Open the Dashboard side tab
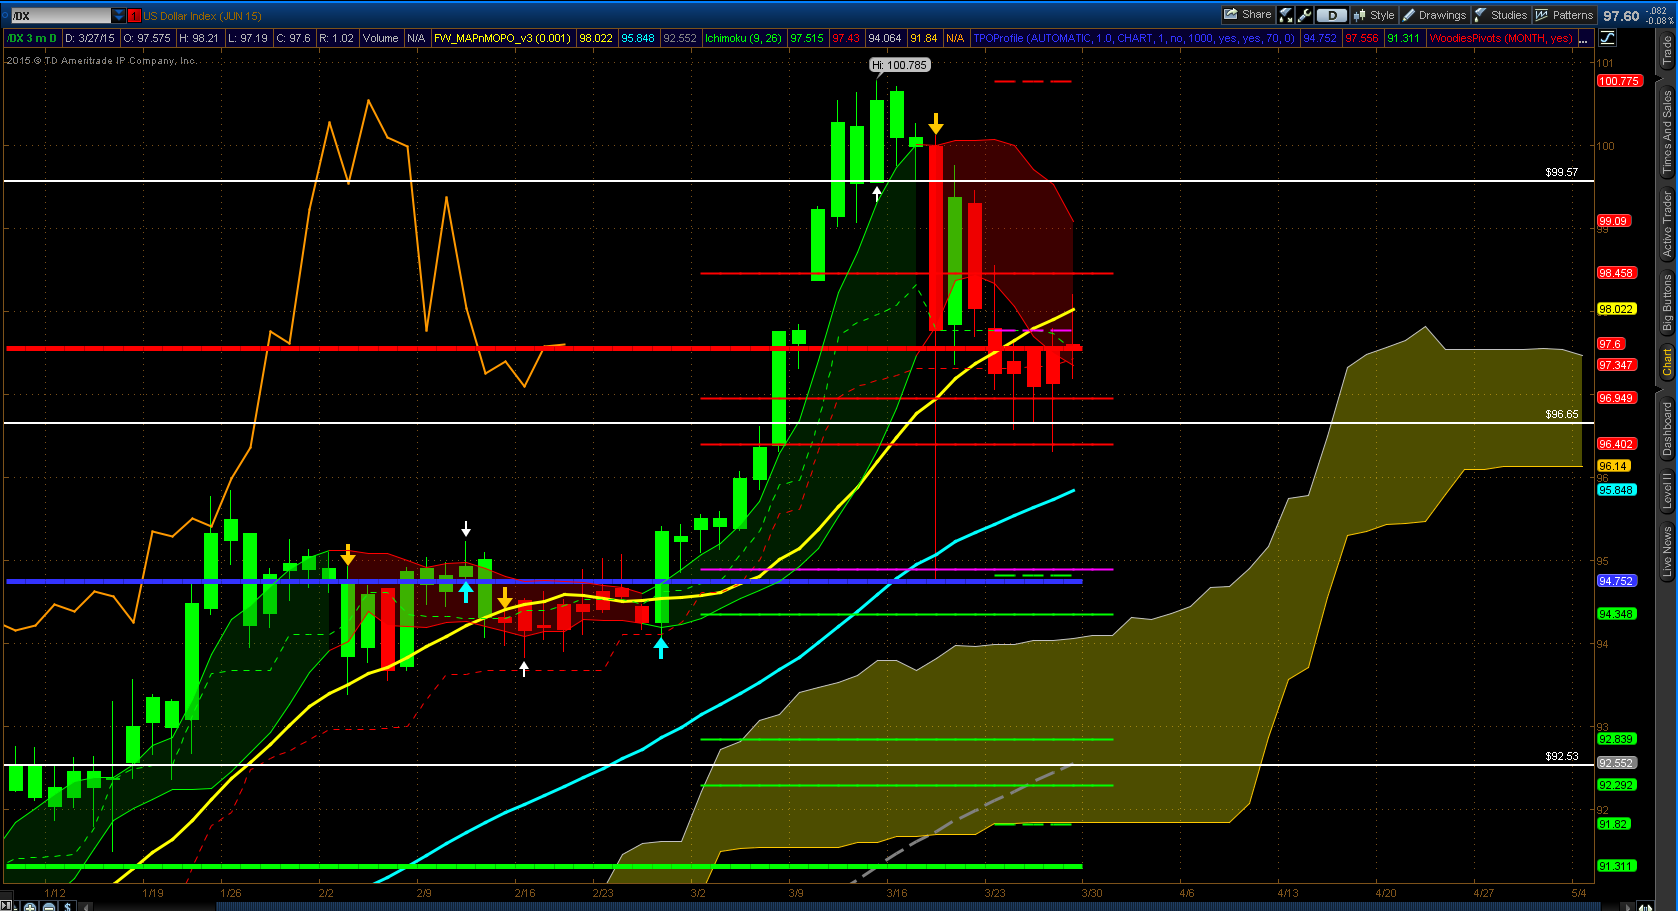Image resolution: width=1678 pixels, height=911 pixels. point(1667,429)
